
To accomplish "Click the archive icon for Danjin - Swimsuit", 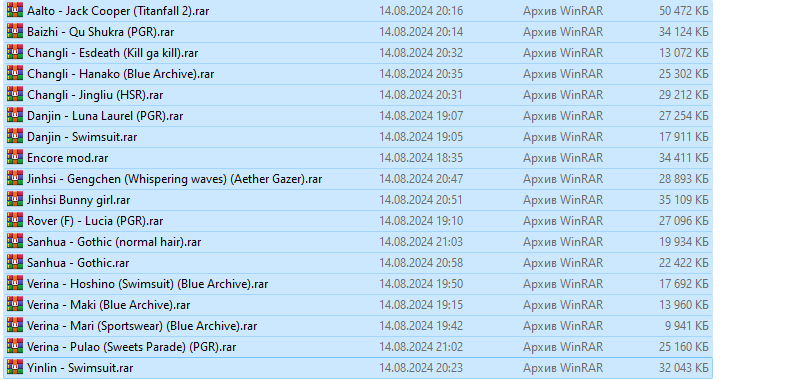I will [x=15, y=136].
